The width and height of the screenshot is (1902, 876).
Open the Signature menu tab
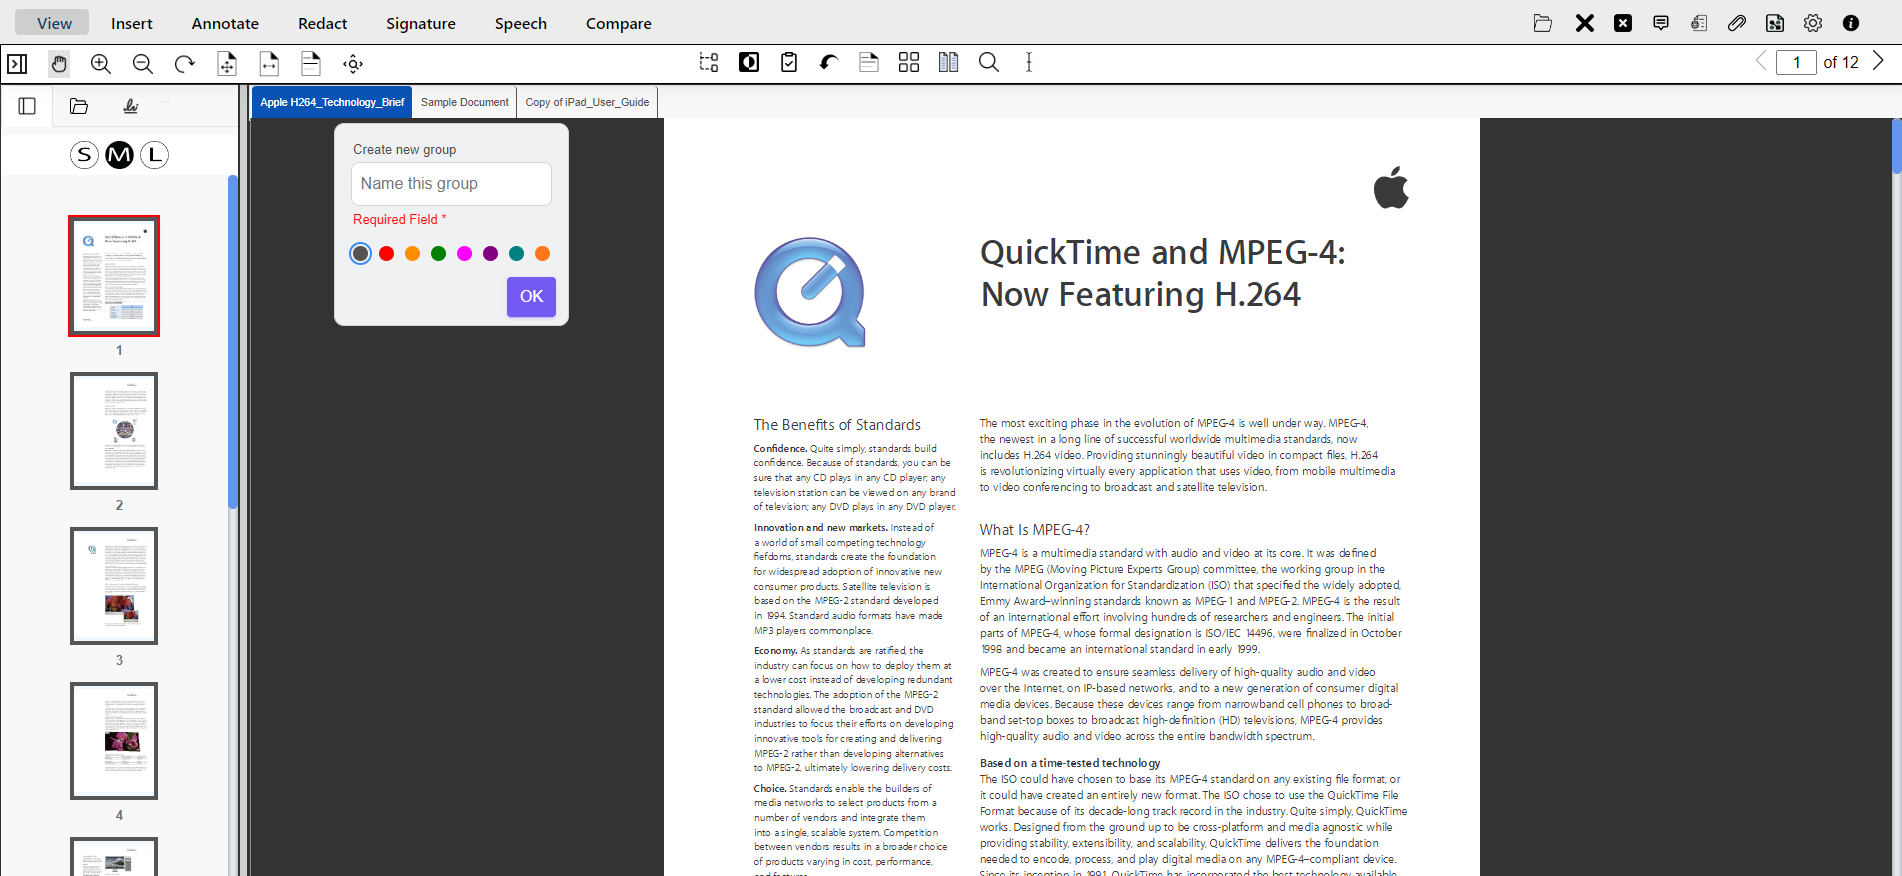[x=421, y=23]
